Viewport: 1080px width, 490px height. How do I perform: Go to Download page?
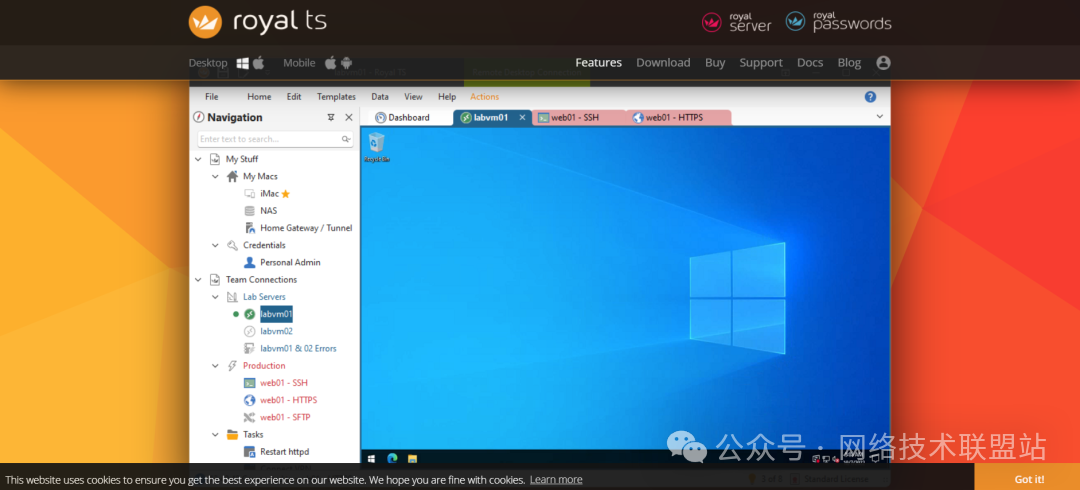coord(663,63)
